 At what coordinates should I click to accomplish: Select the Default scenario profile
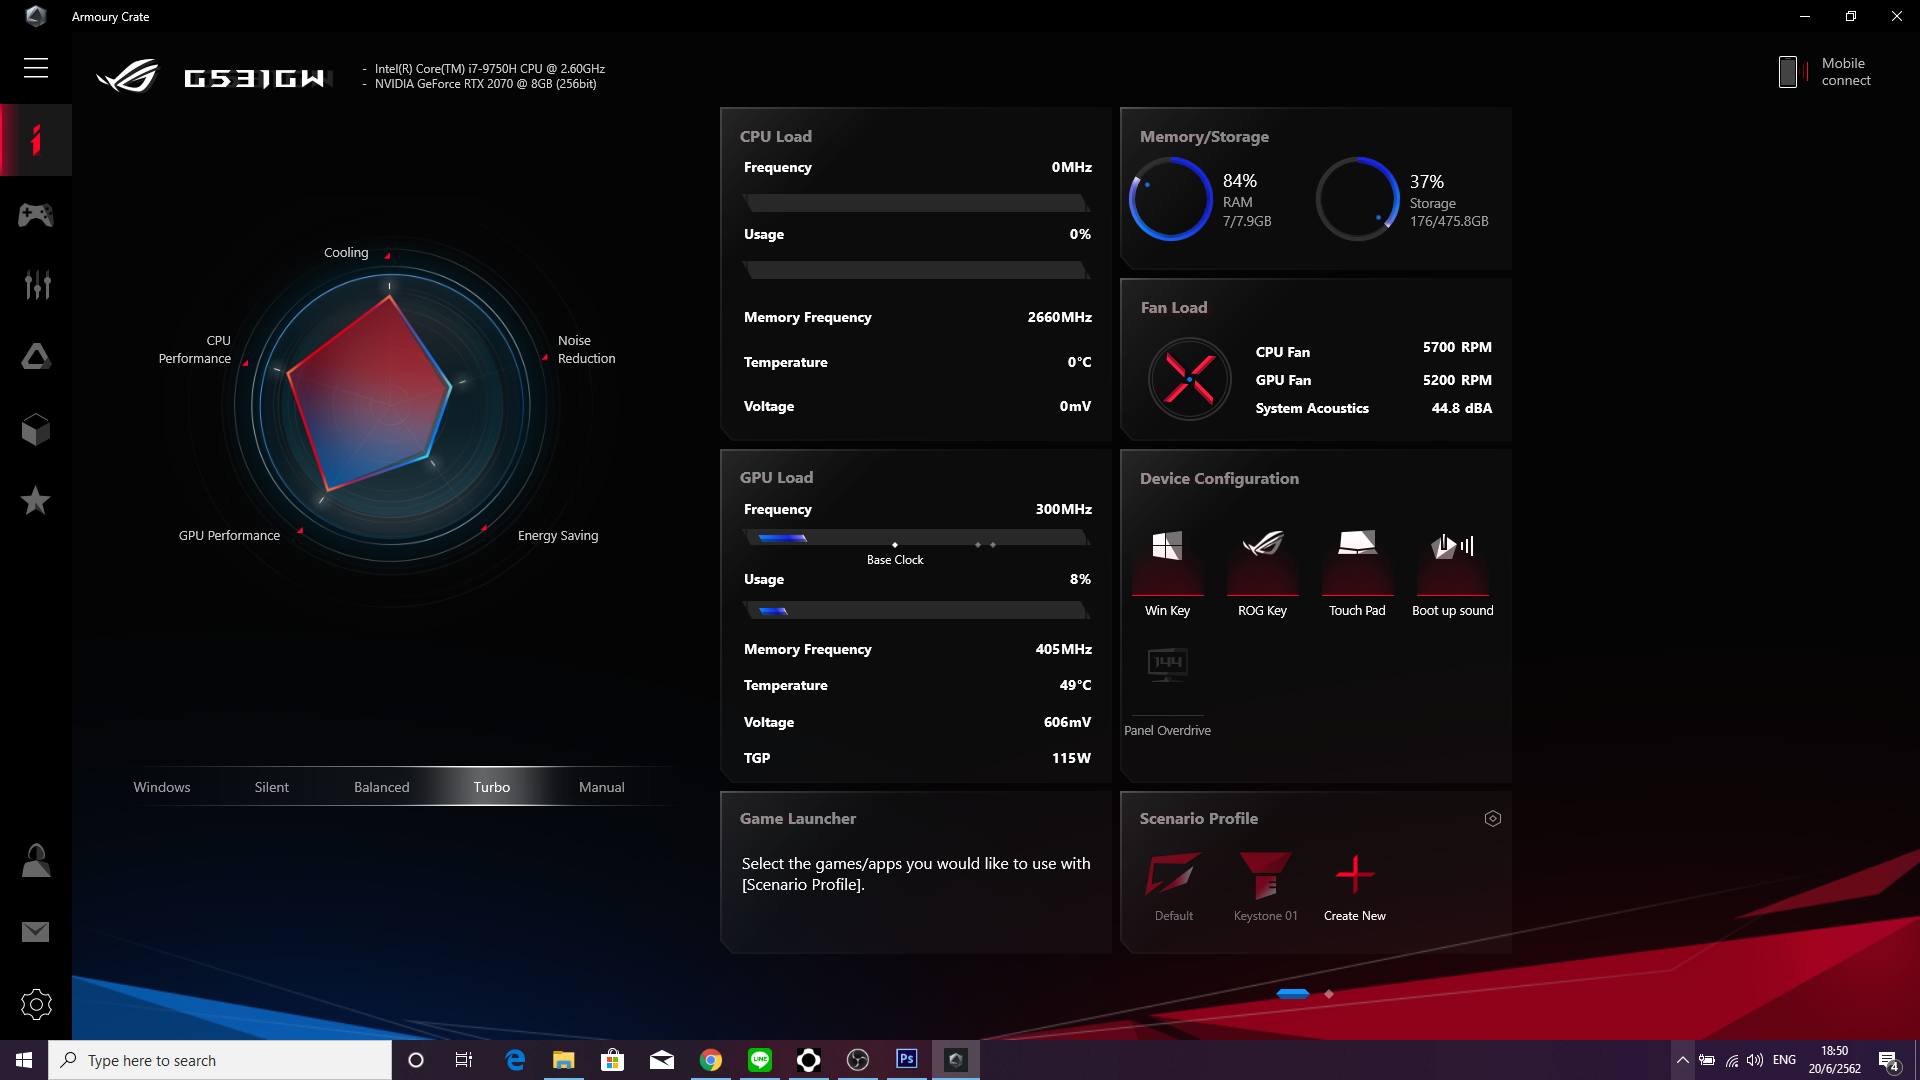[x=1173, y=886]
